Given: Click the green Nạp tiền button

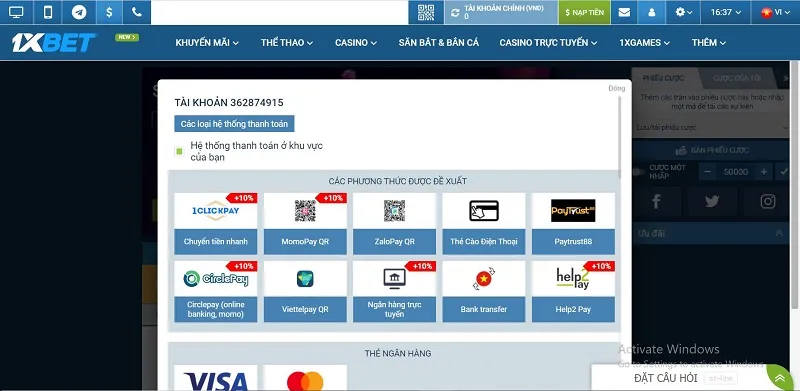Looking at the screenshot, I should [x=585, y=12].
